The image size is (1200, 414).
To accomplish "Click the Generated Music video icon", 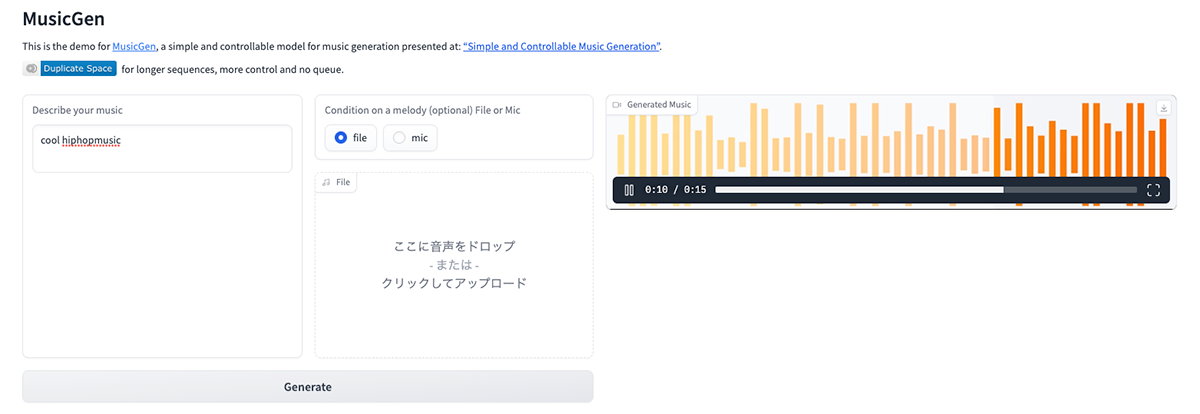I will pyautogui.click(x=617, y=105).
